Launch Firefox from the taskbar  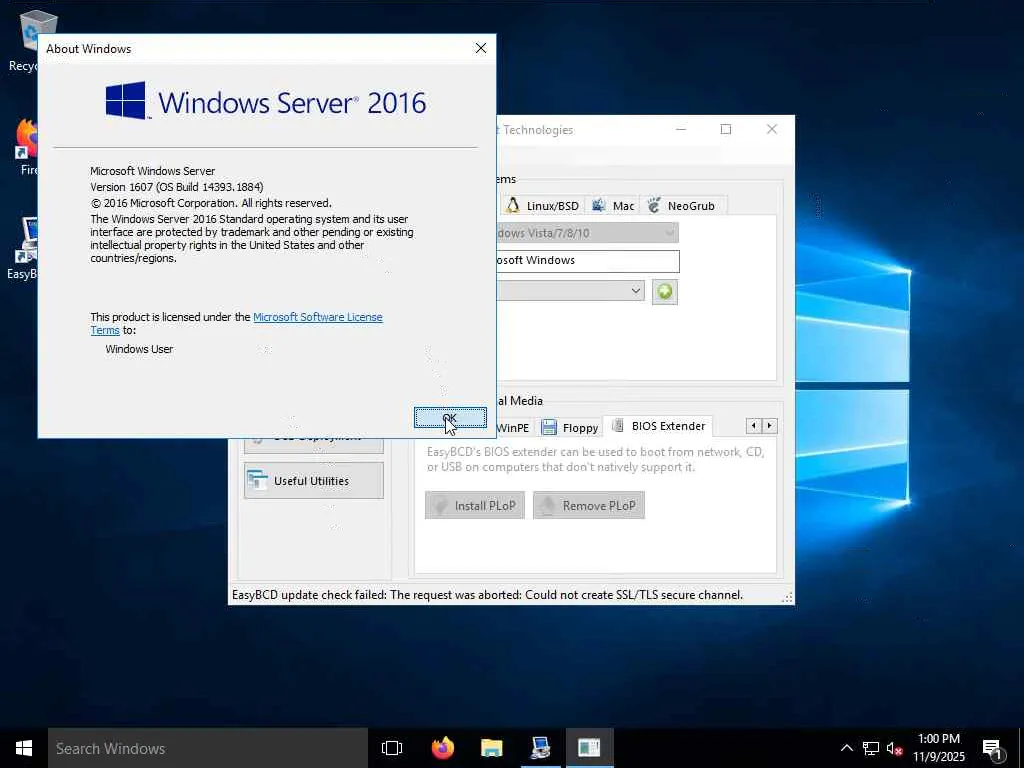[x=443, y=748]
